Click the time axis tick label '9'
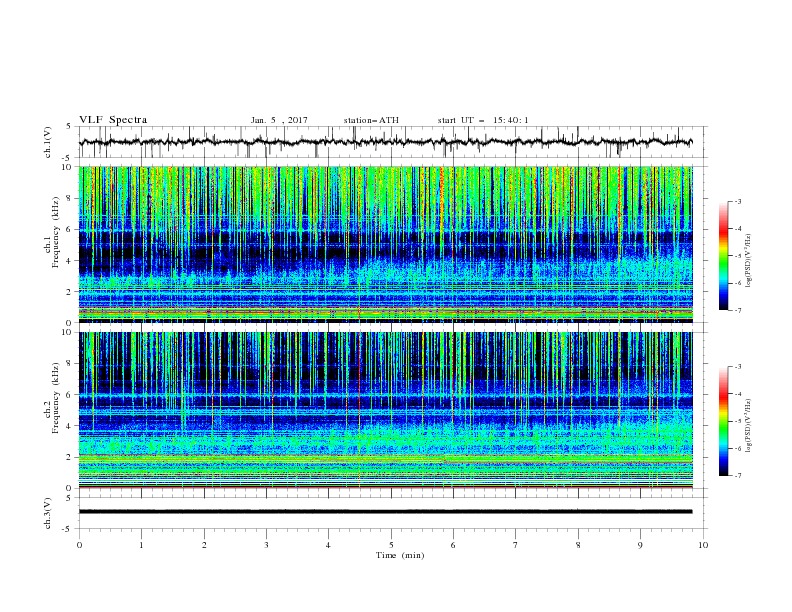Viewport: 792px width, 612px height. (x=640, y=545)
